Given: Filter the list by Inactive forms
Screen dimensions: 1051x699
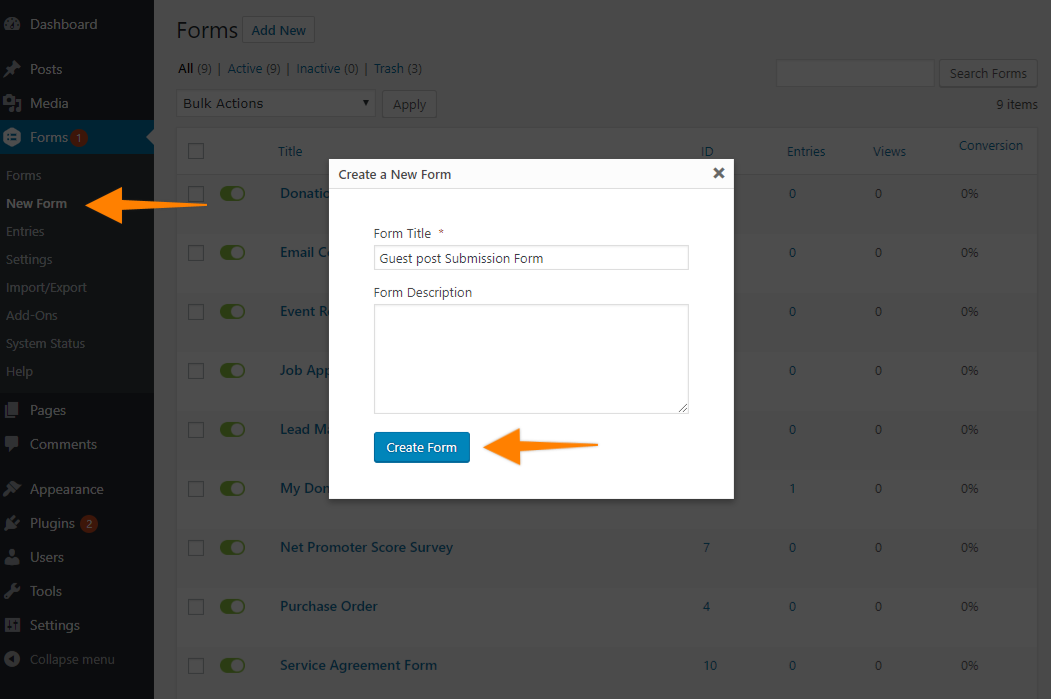Looking at the screenshot, I should [x=318, y=68].
